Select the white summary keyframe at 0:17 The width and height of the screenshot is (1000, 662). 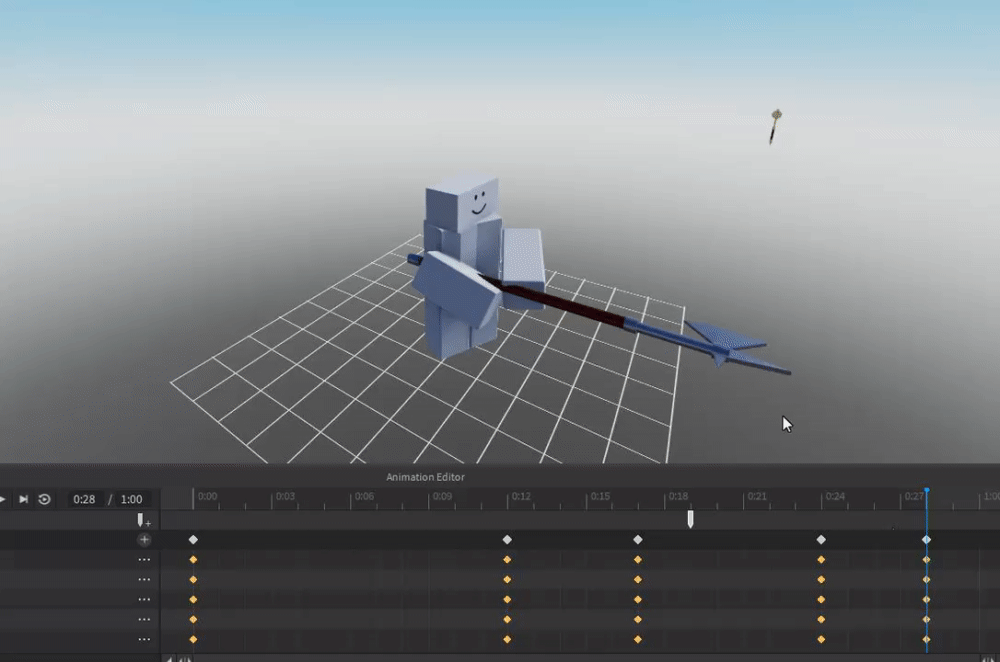pos(638,540)
